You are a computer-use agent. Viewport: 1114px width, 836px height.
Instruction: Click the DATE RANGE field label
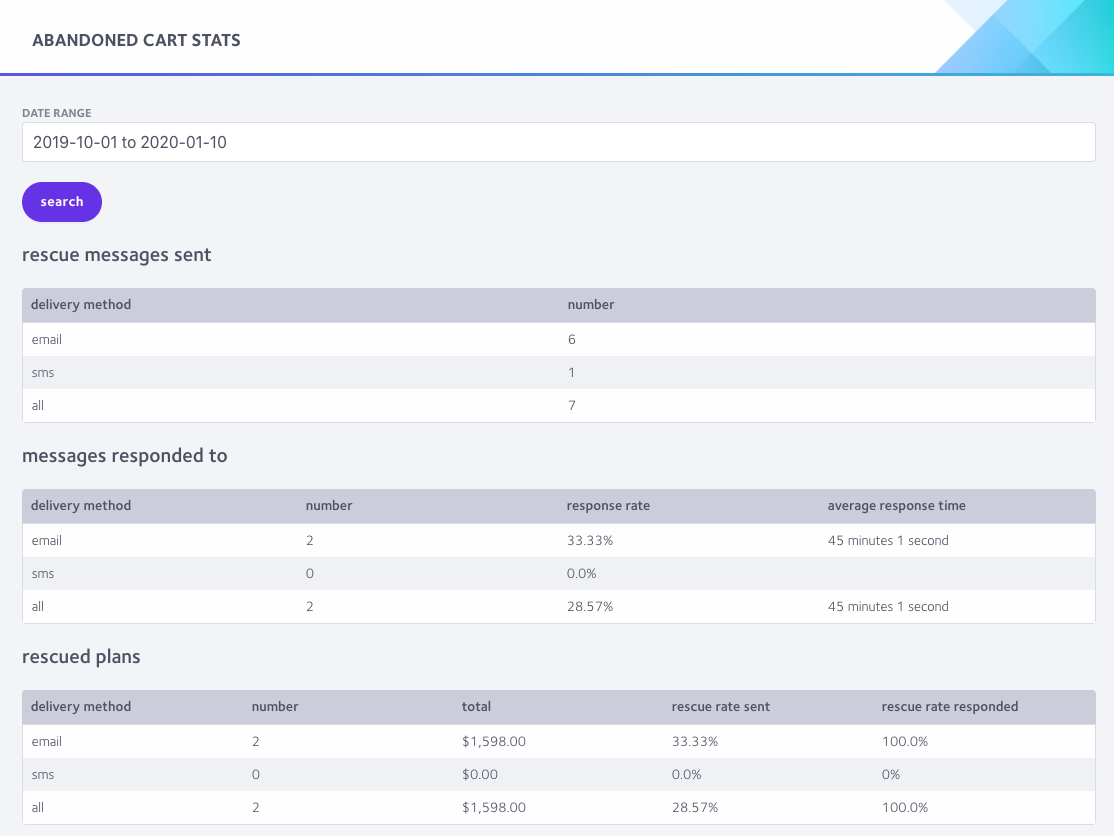pos(57,113)
